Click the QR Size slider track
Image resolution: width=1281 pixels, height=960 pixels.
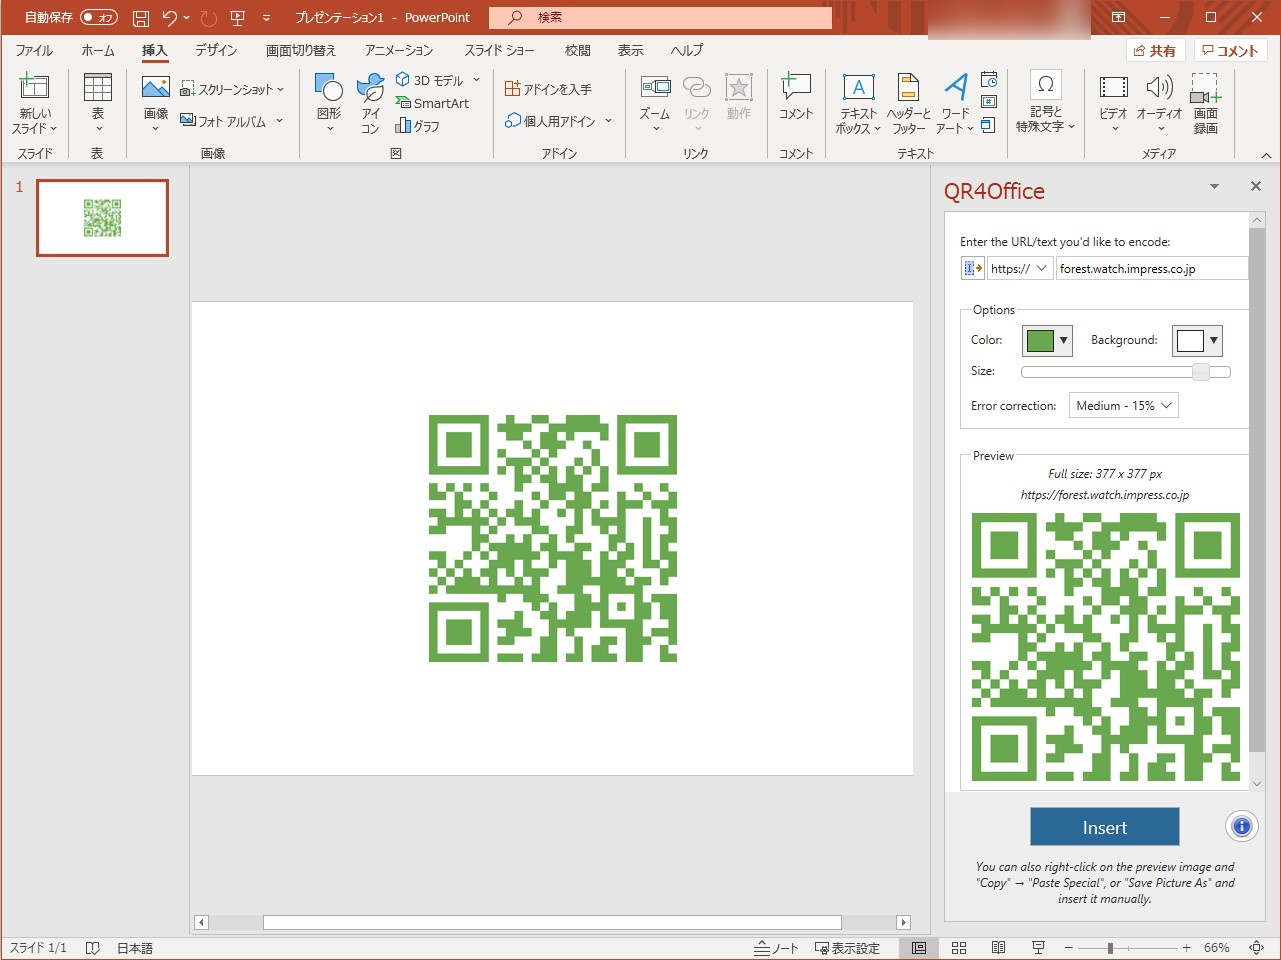pos(1110,371)
